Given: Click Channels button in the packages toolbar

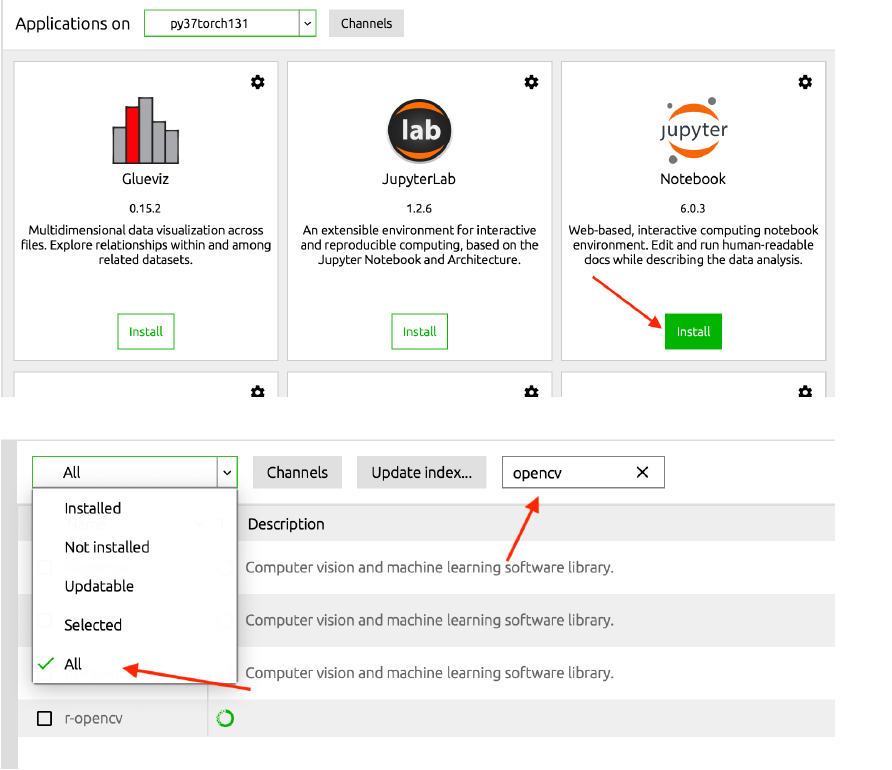Looking at the screenshot, I should pos(298,472).
